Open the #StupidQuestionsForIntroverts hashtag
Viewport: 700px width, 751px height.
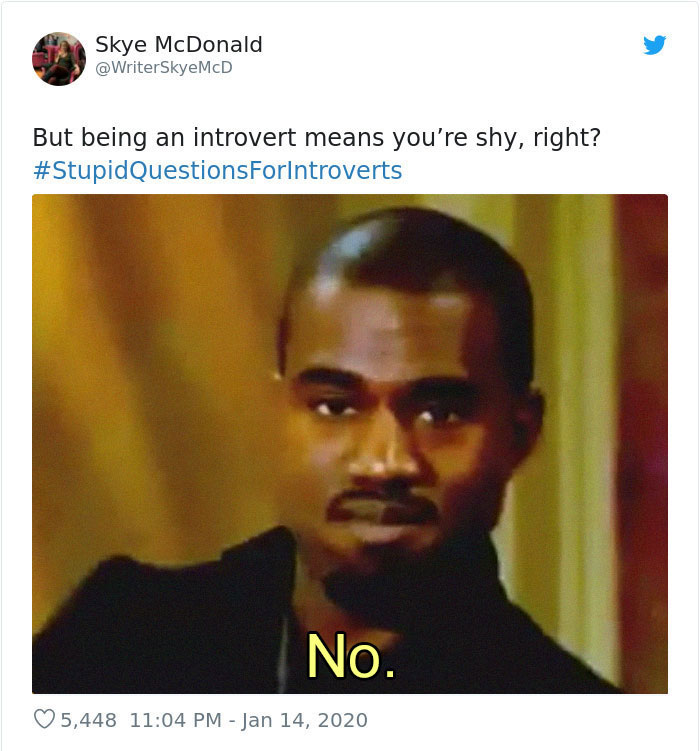pyautogui.click(x=218, y=171)
